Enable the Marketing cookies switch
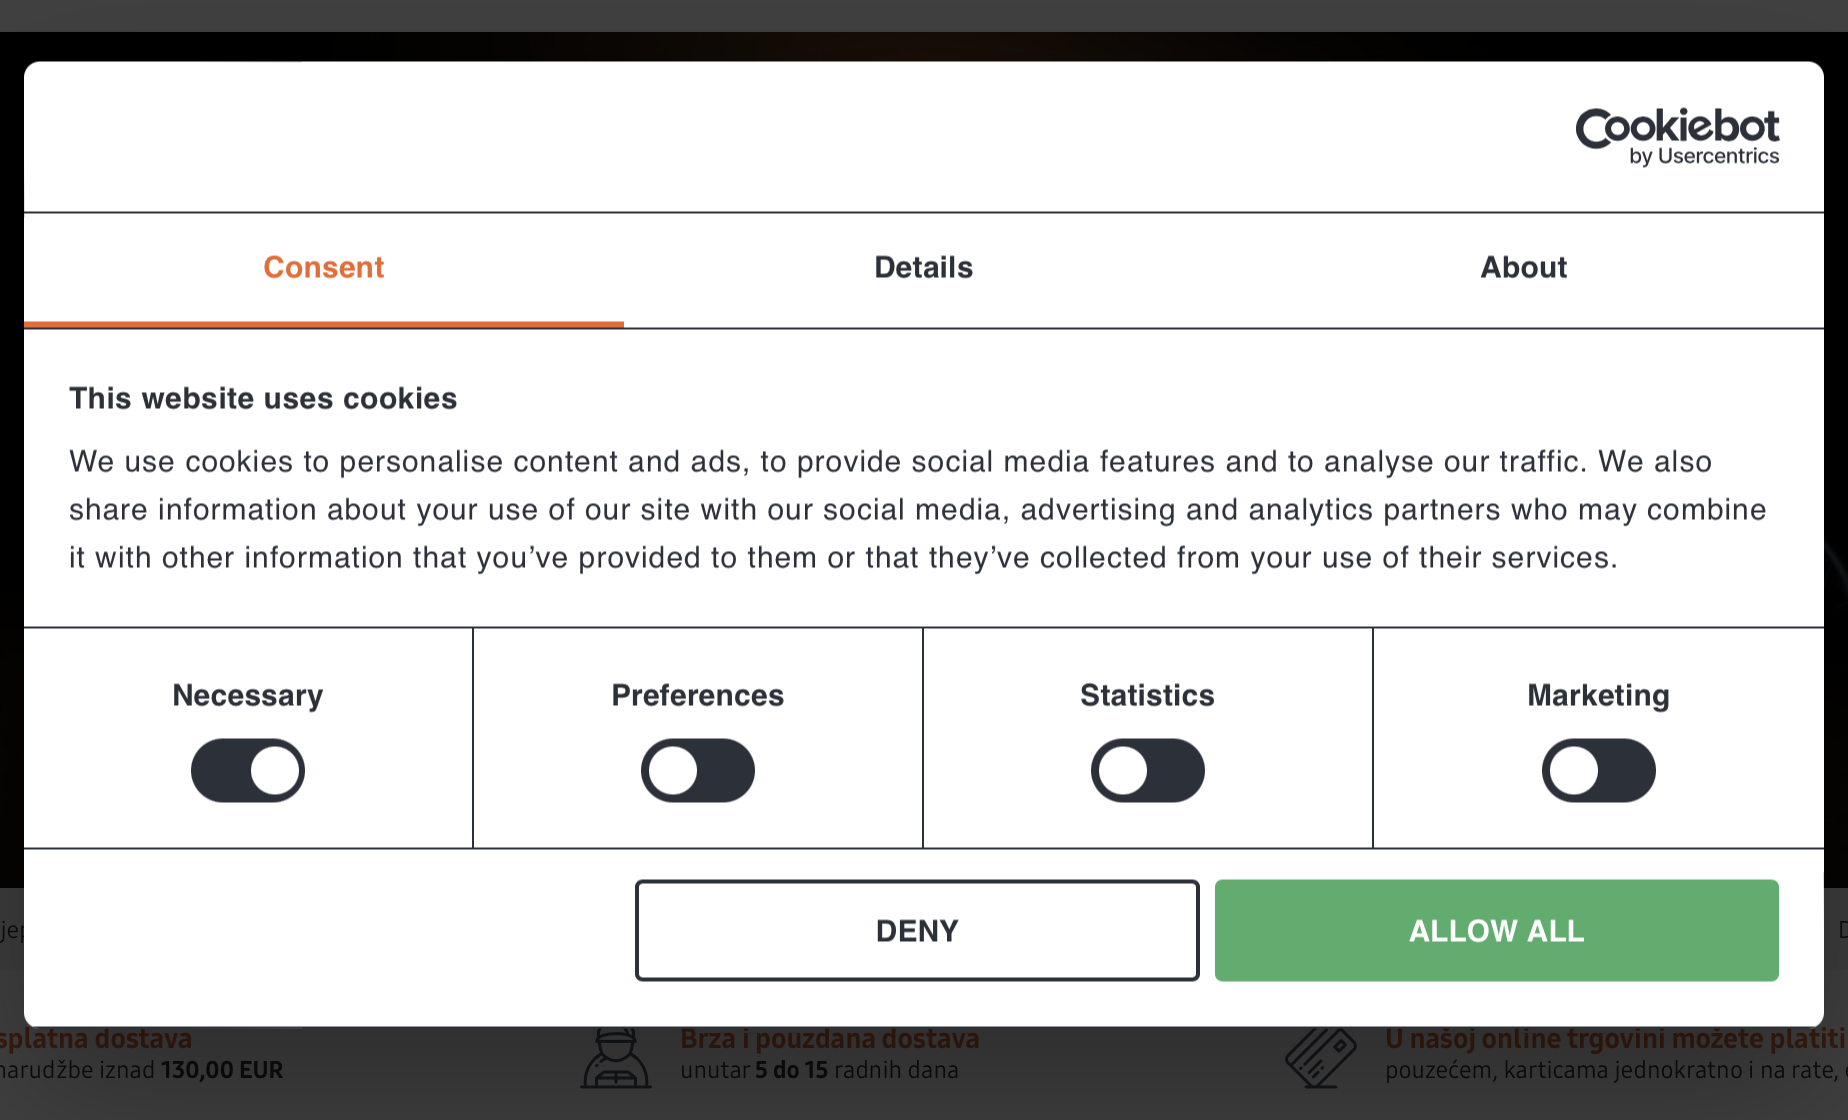This screenshot has height=1120, width=1848. tap(1598, 771)
